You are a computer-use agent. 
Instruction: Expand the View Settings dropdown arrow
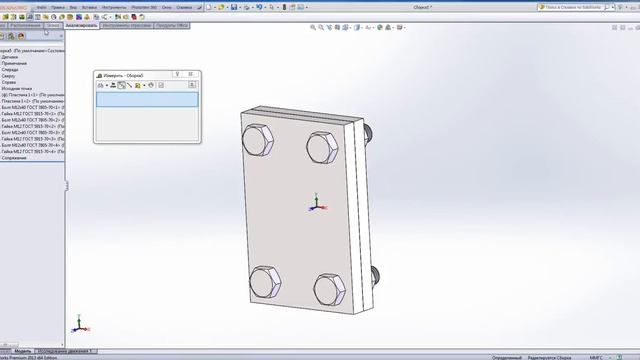[405, 28]
